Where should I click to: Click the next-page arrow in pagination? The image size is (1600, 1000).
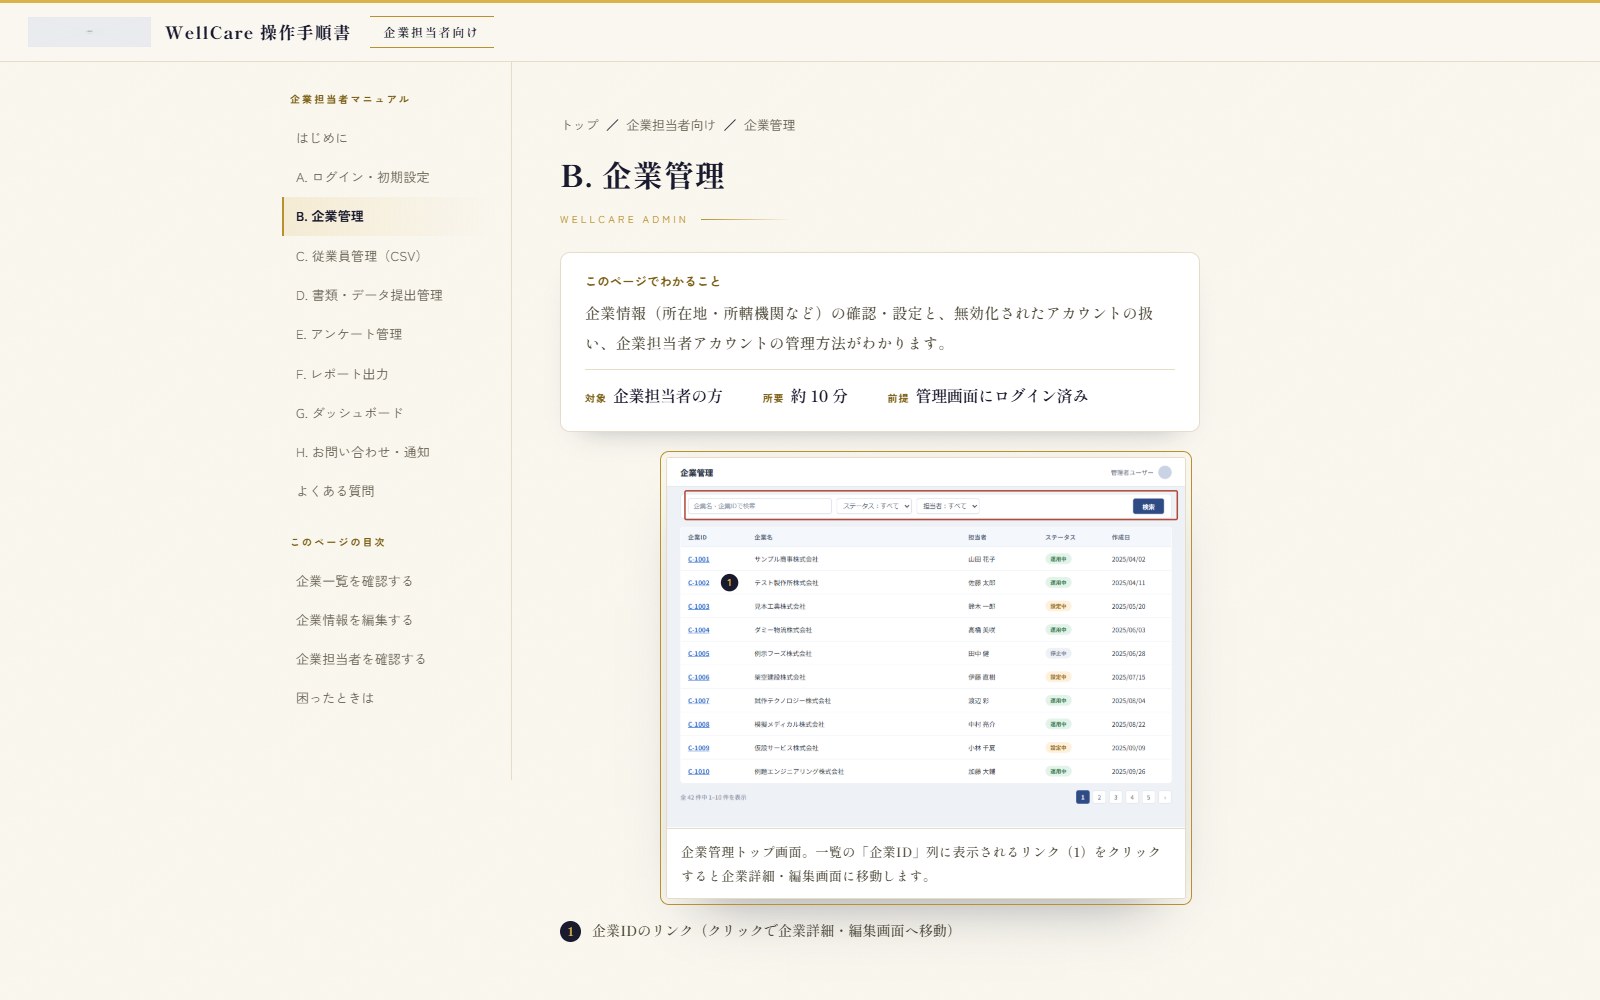point(1165,797)
